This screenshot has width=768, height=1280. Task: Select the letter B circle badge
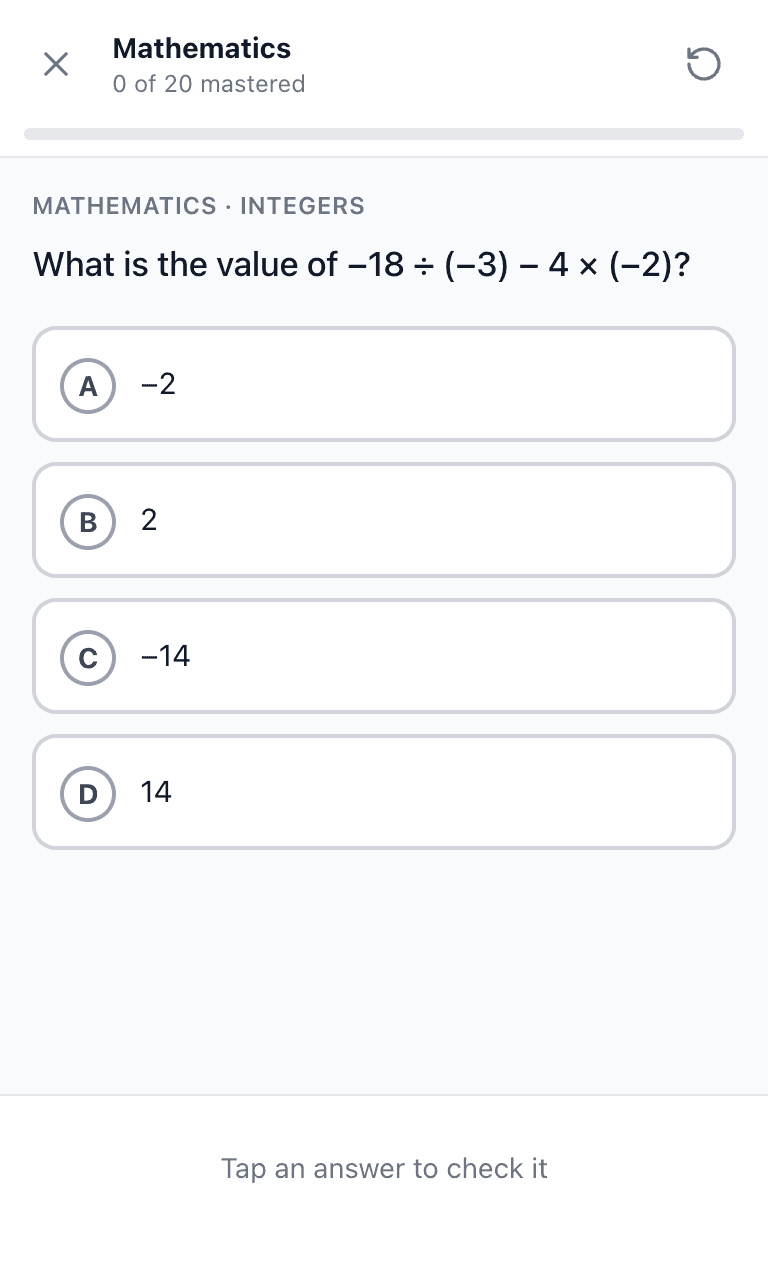click(x=88, y=521)
